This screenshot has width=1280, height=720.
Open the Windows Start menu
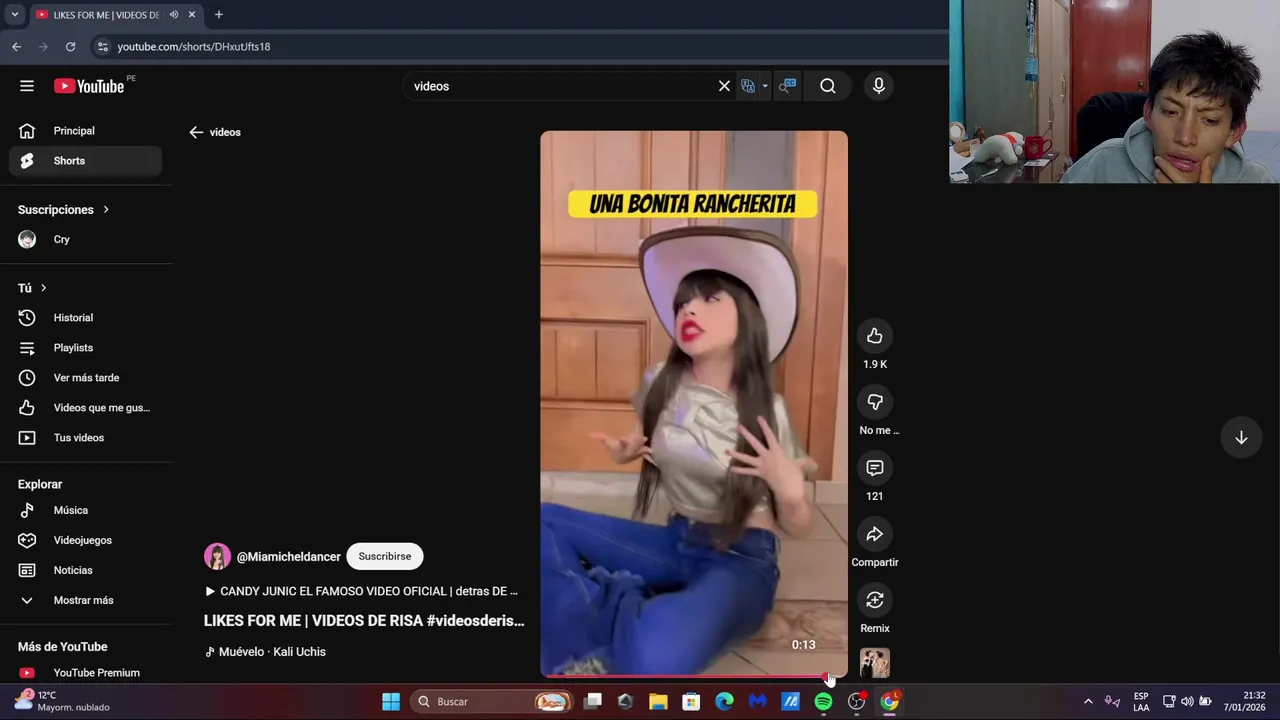[391, 702]
